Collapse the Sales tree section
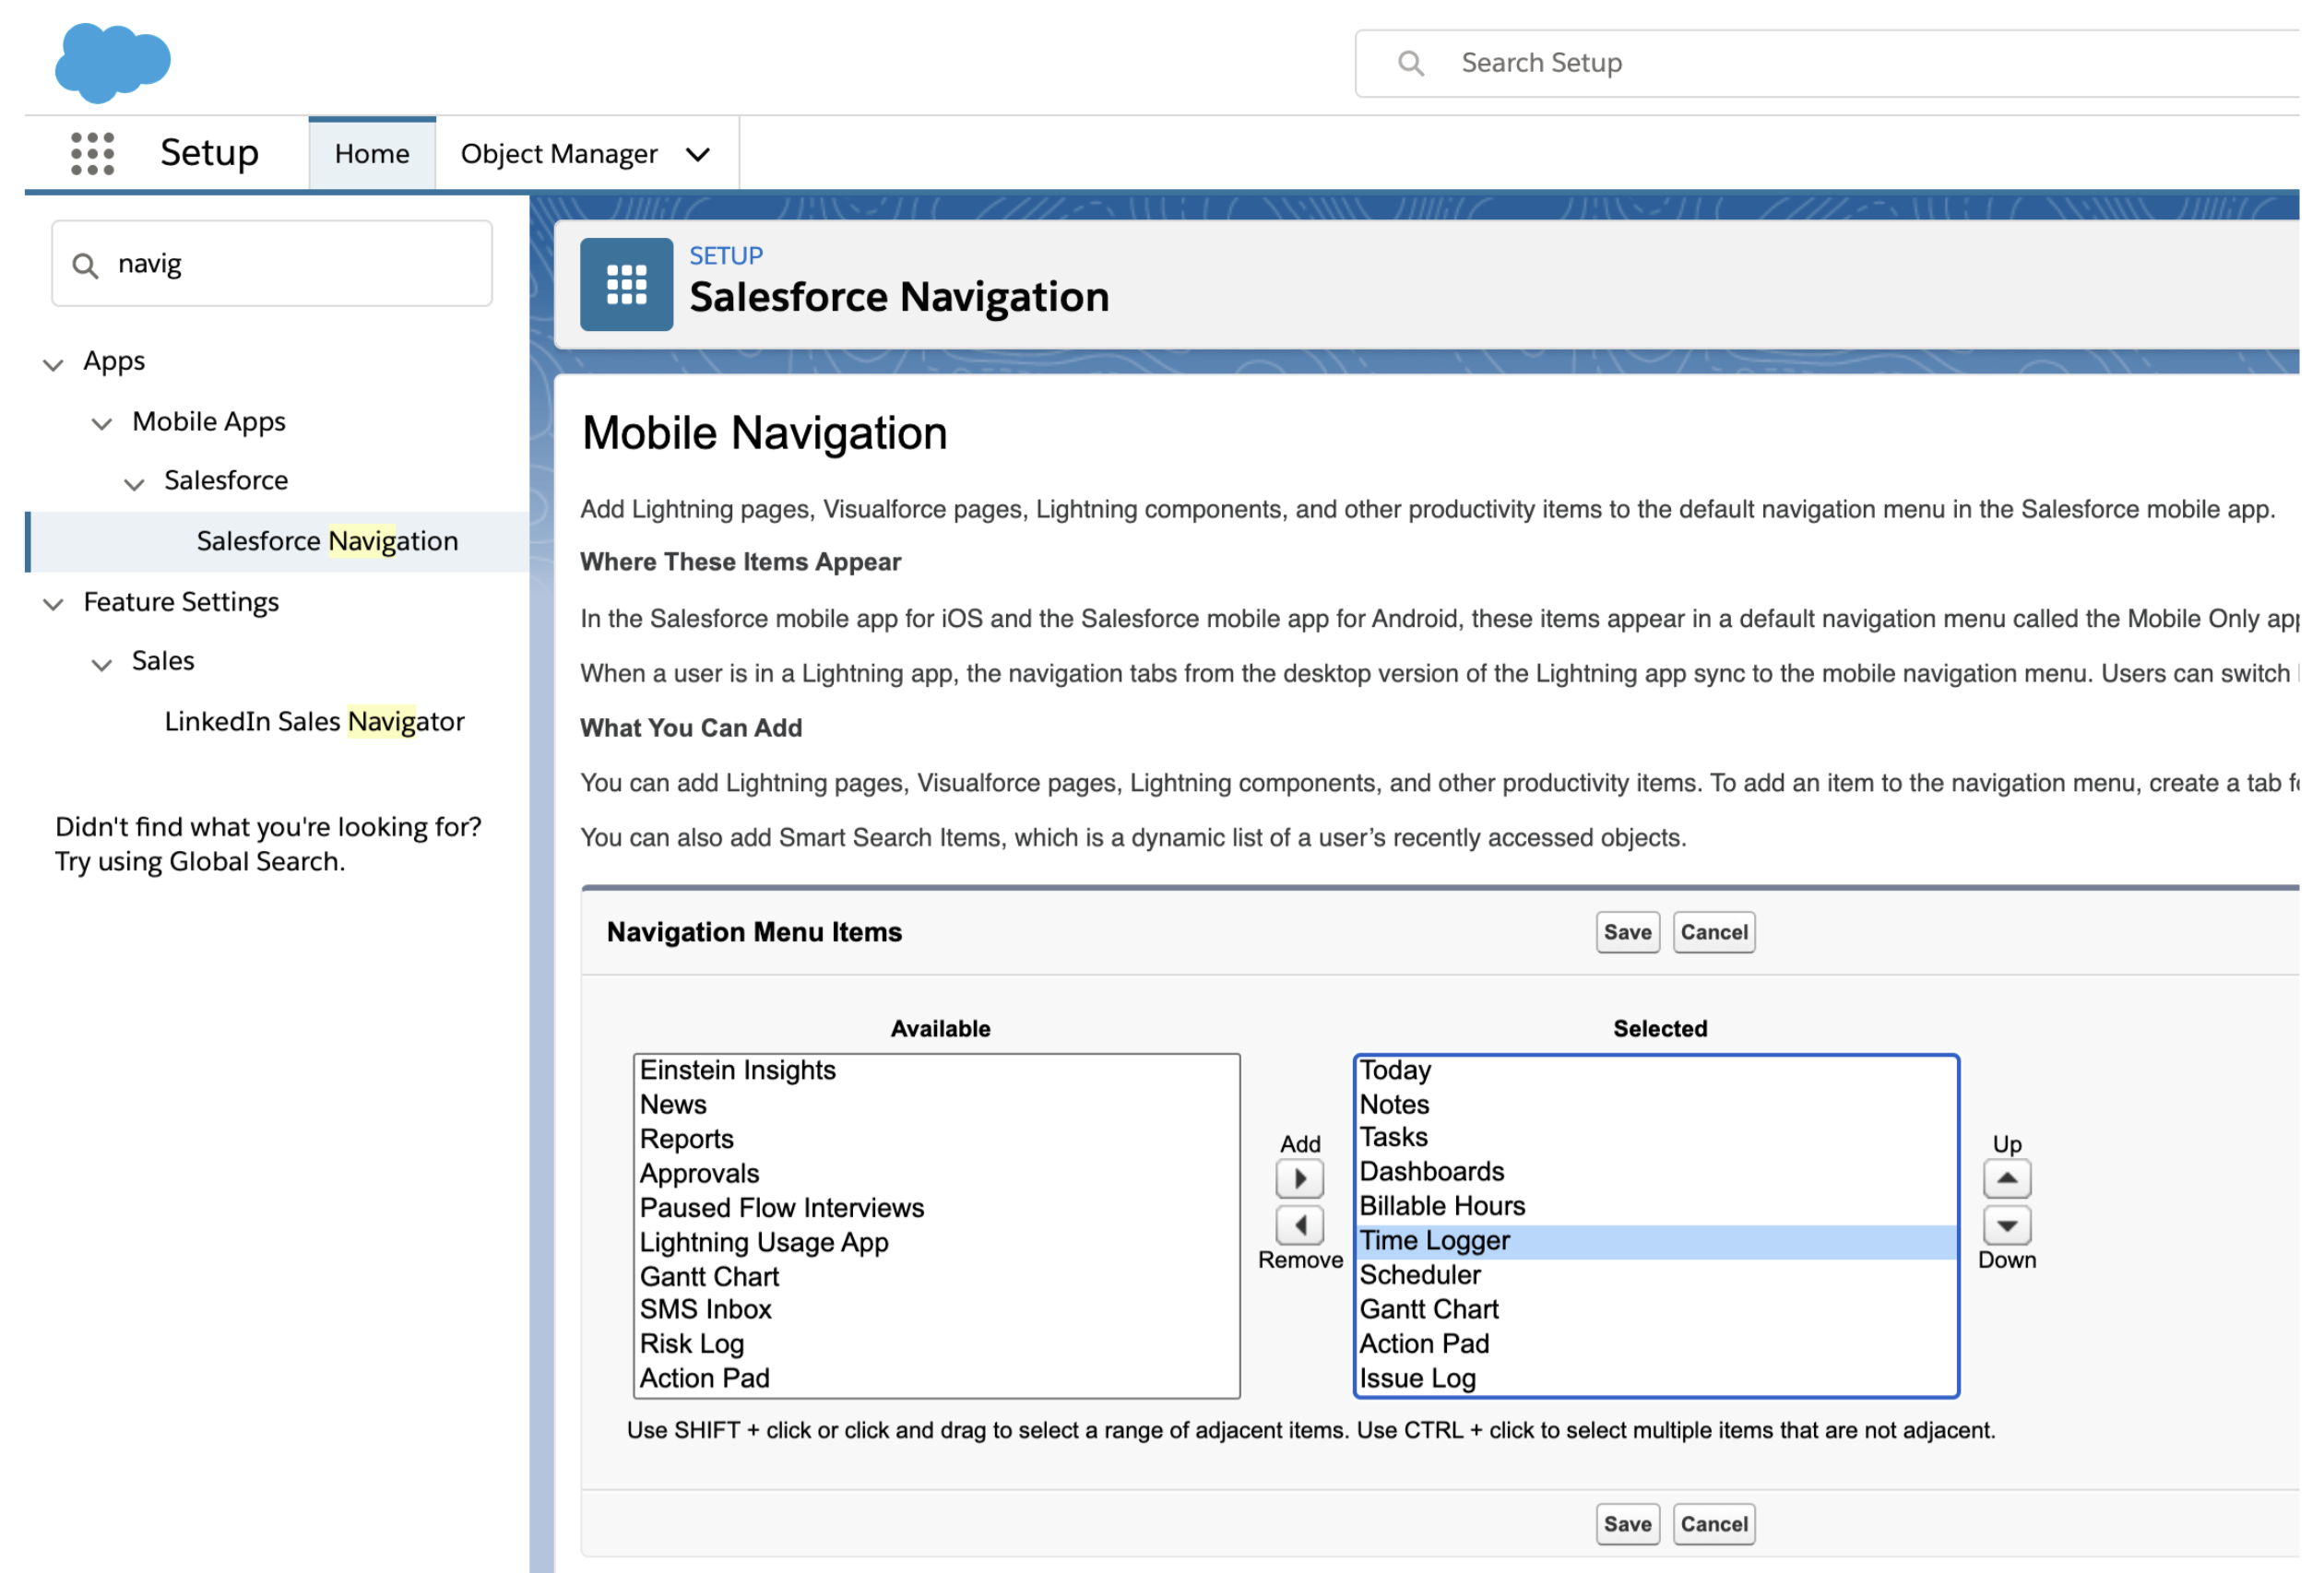This screenshot has height=1573, width=2324. (x=101, y=663)
